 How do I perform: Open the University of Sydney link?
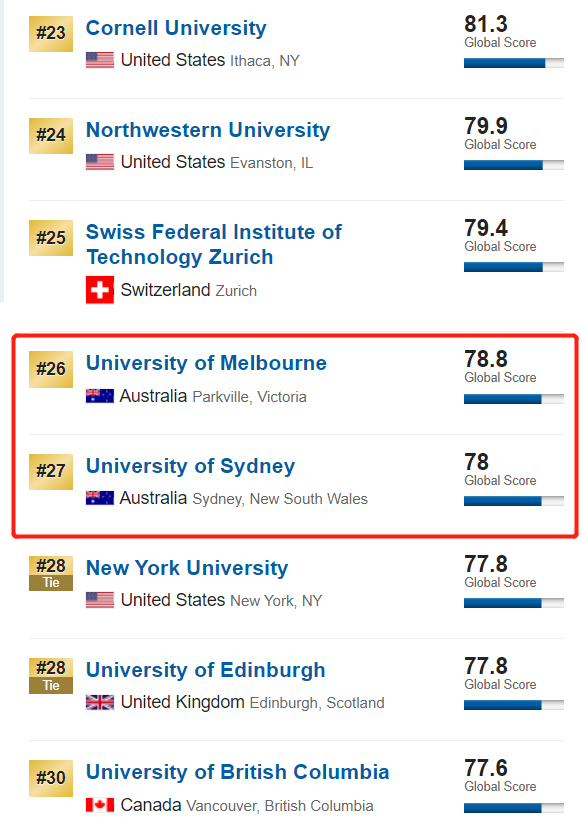coord(190,466)
